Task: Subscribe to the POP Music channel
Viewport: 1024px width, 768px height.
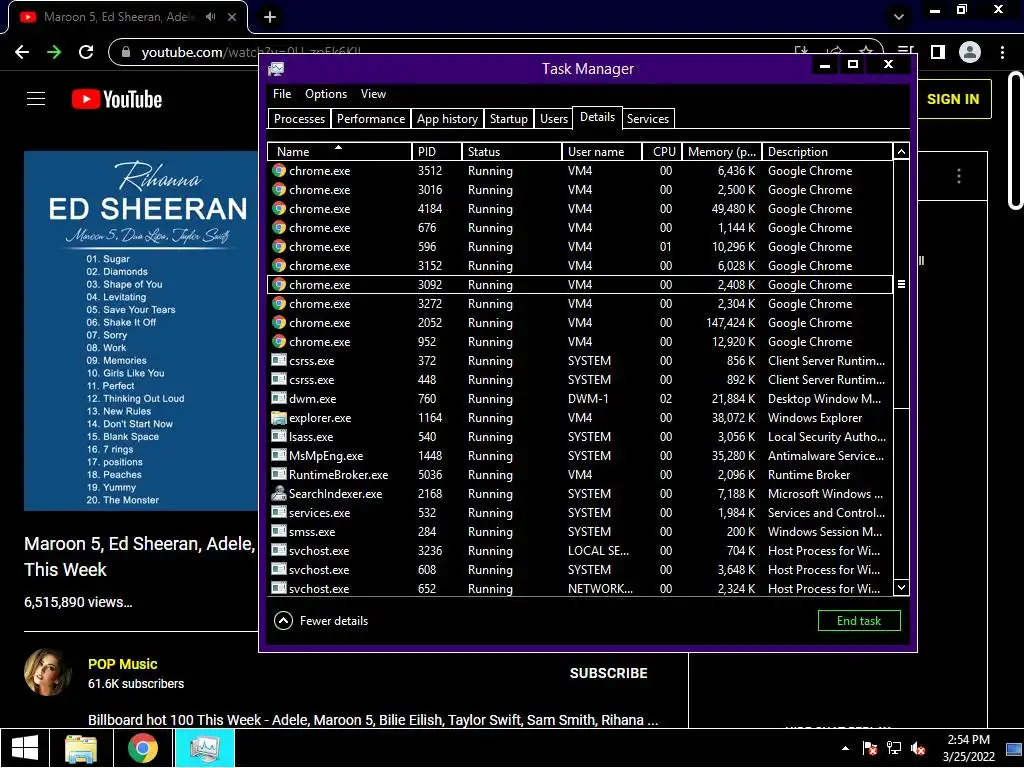Action: point(608,673)
